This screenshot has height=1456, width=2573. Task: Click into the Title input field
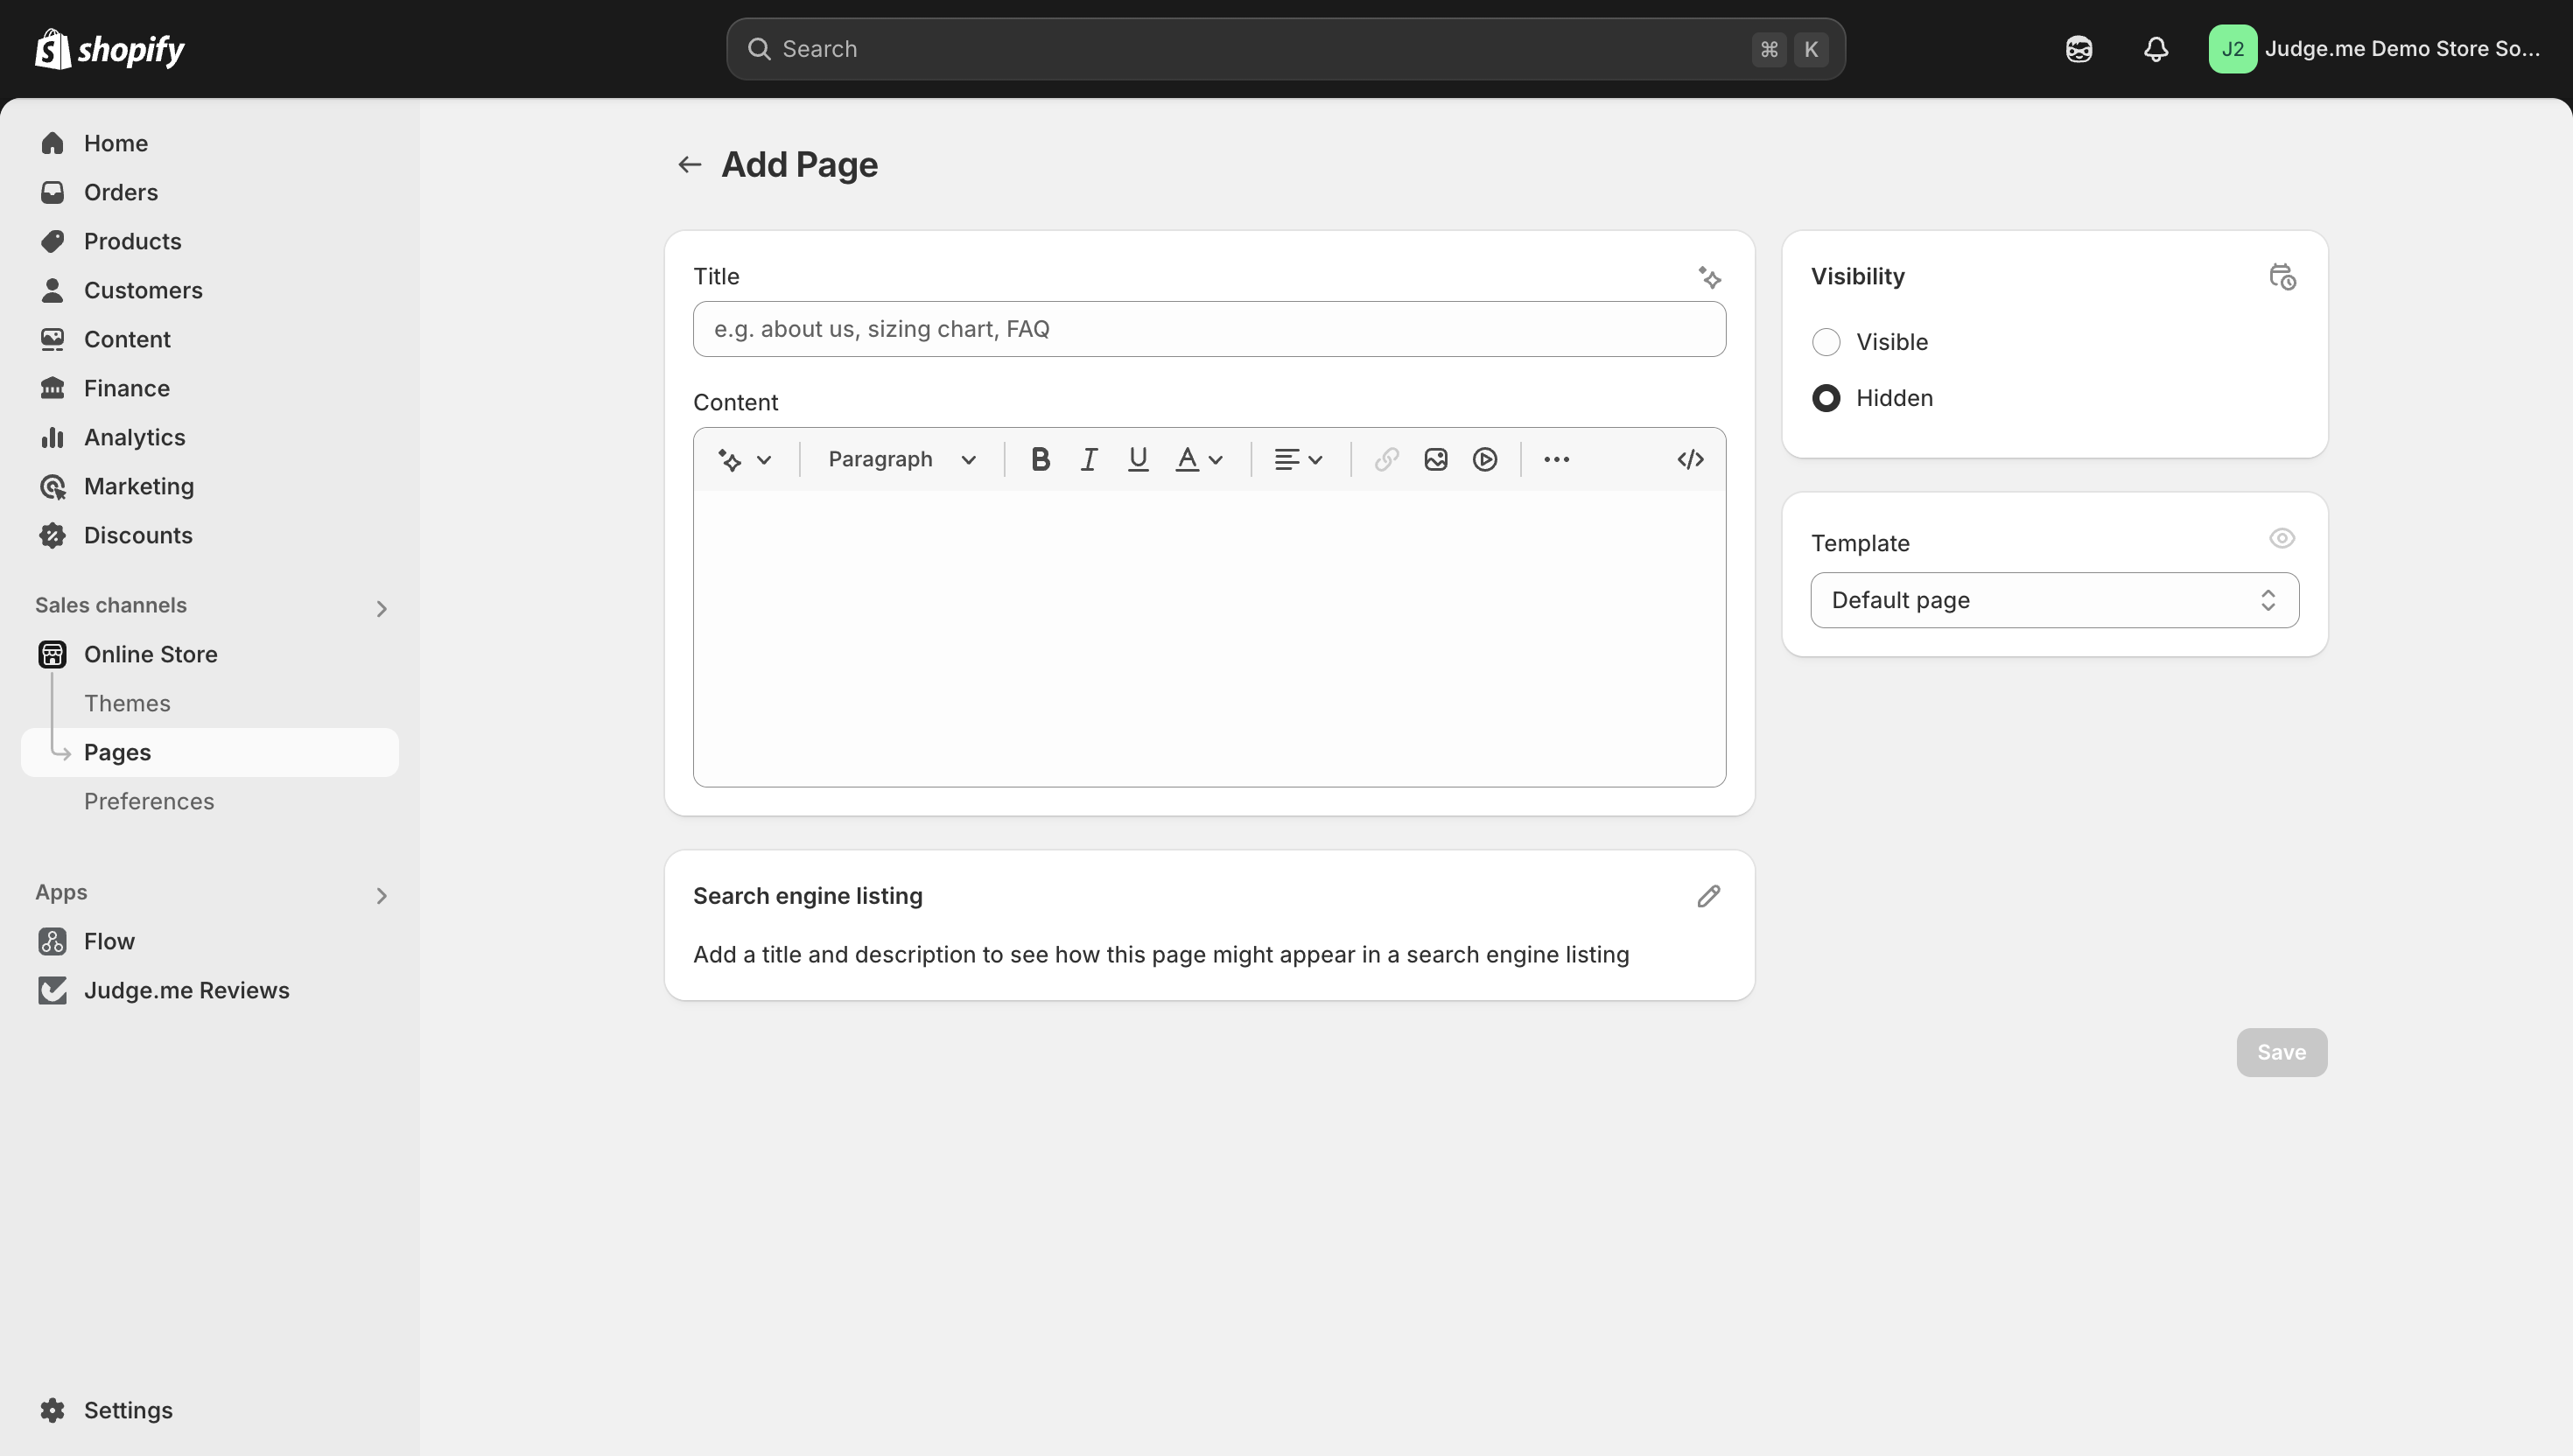1209,329
